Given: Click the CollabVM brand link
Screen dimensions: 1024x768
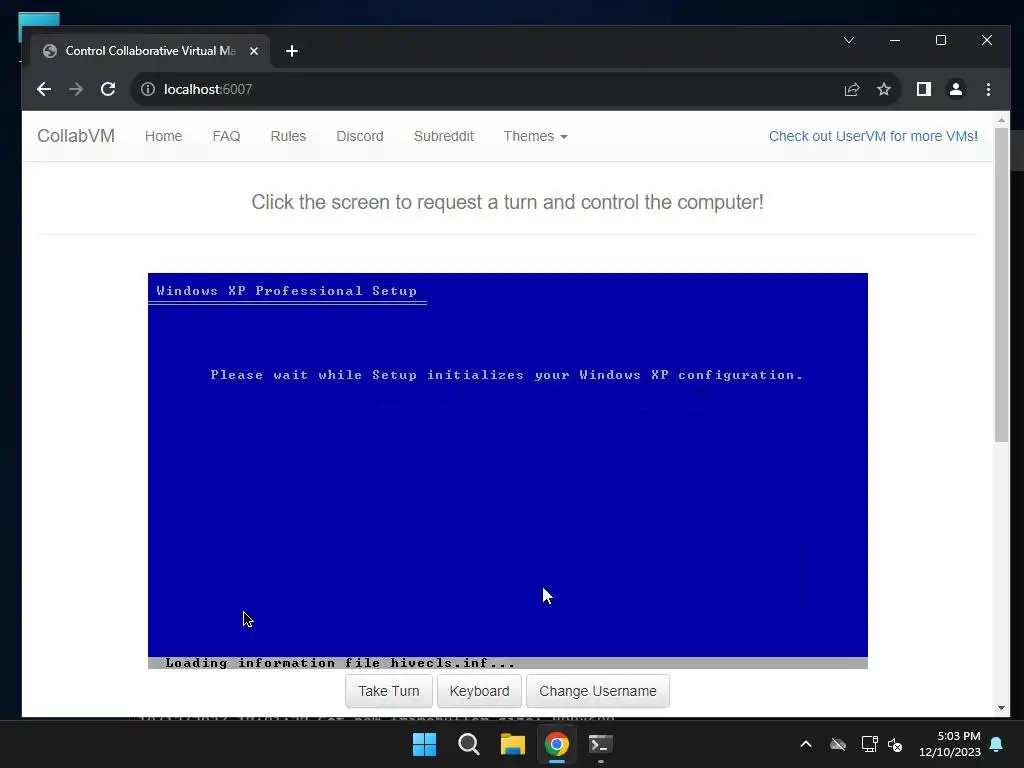Looking at the screenshot, I should (x=76, y=136).
